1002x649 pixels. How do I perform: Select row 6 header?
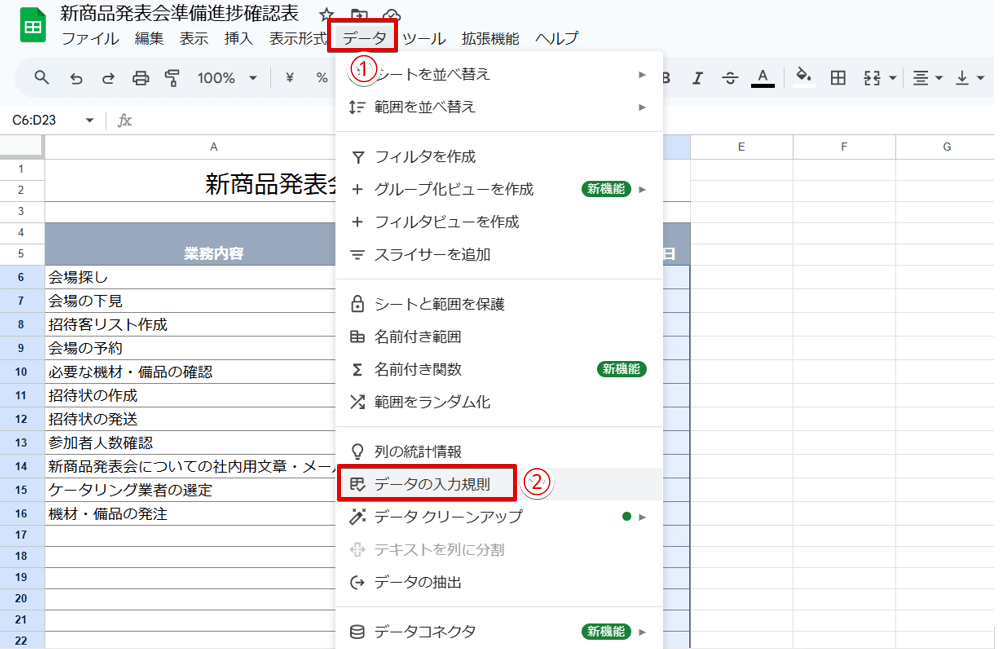click(x=21, y=277)
